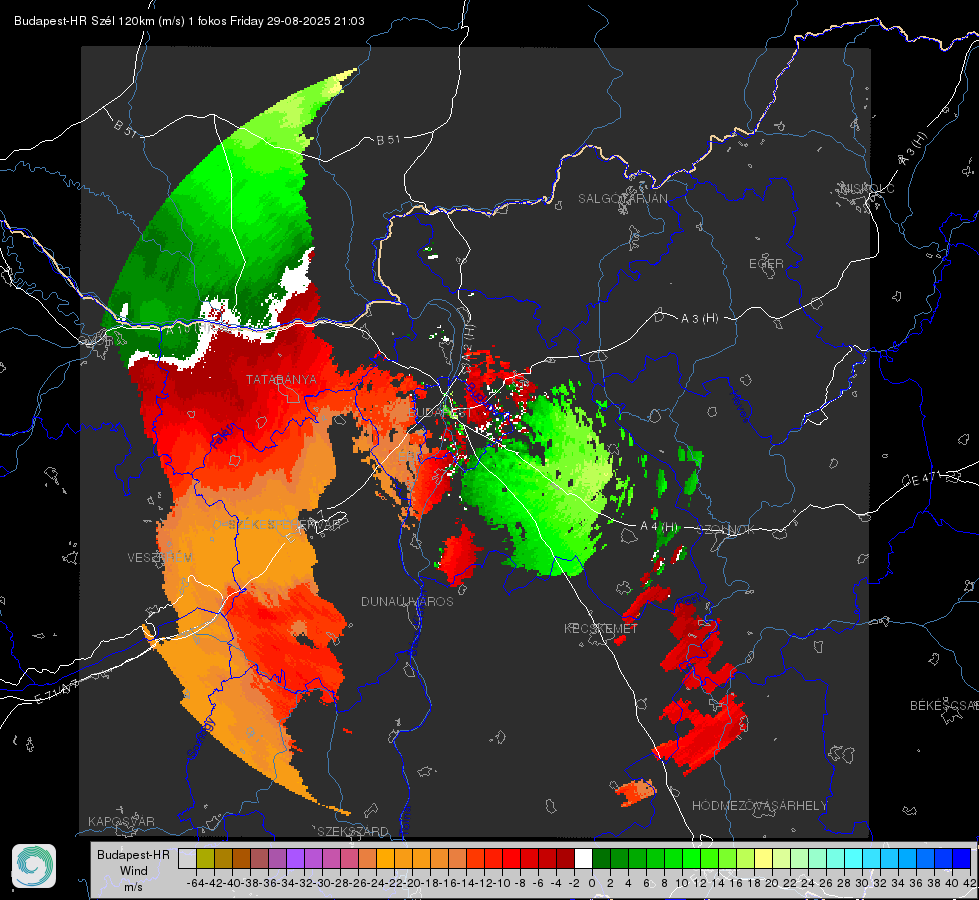Image resolution: width=979 pixels, height=900 pixels.
Task: Pick the bright green swatch between 10 and 12
Action: click(691, 858)
